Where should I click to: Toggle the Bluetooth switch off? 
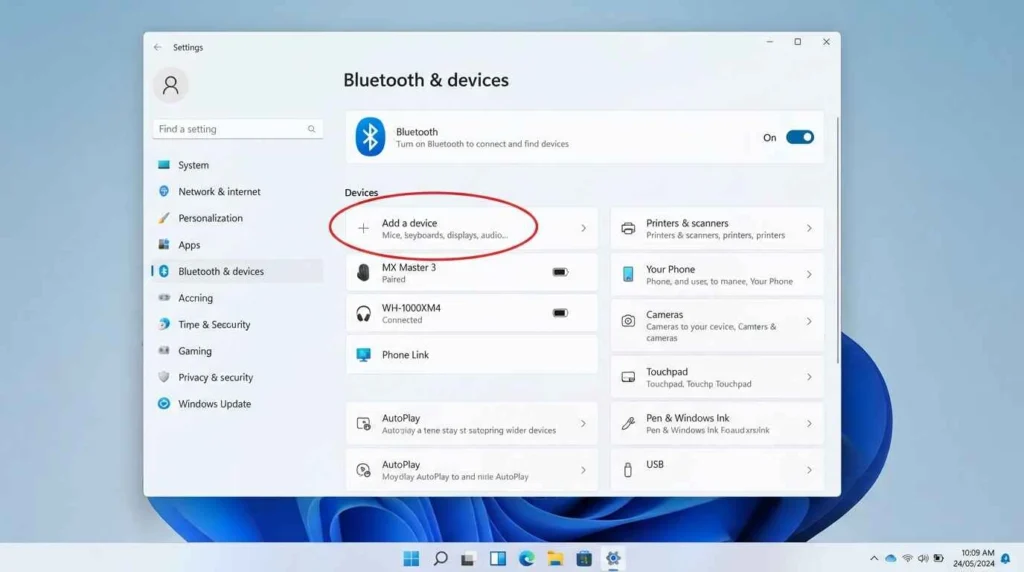(x=799, y=137)
